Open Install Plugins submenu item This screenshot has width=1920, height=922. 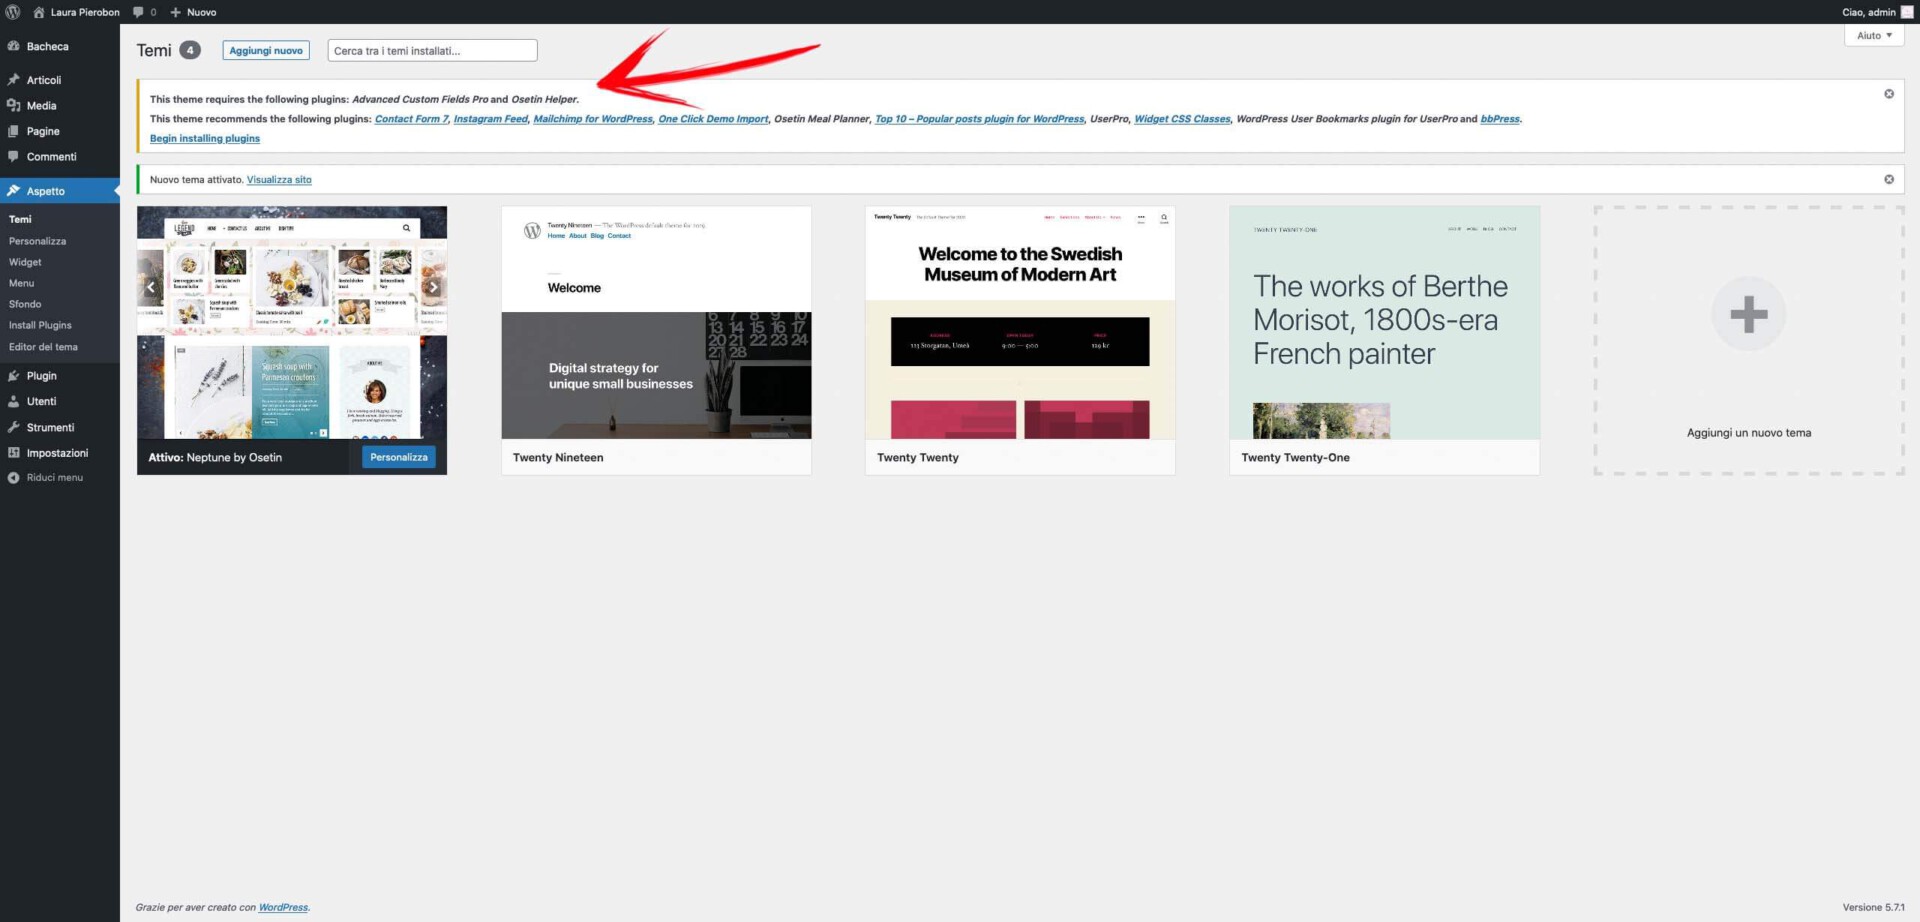click(x=40, y=325)
